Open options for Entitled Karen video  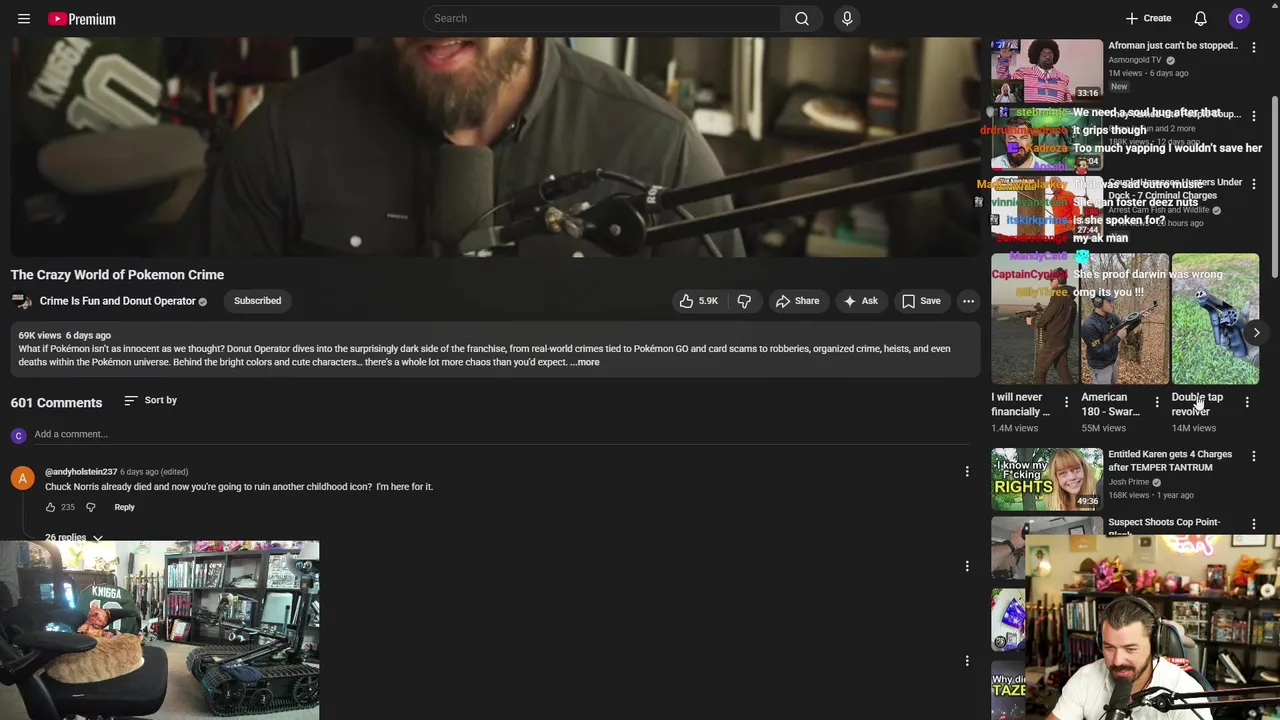pos(1254,456)
